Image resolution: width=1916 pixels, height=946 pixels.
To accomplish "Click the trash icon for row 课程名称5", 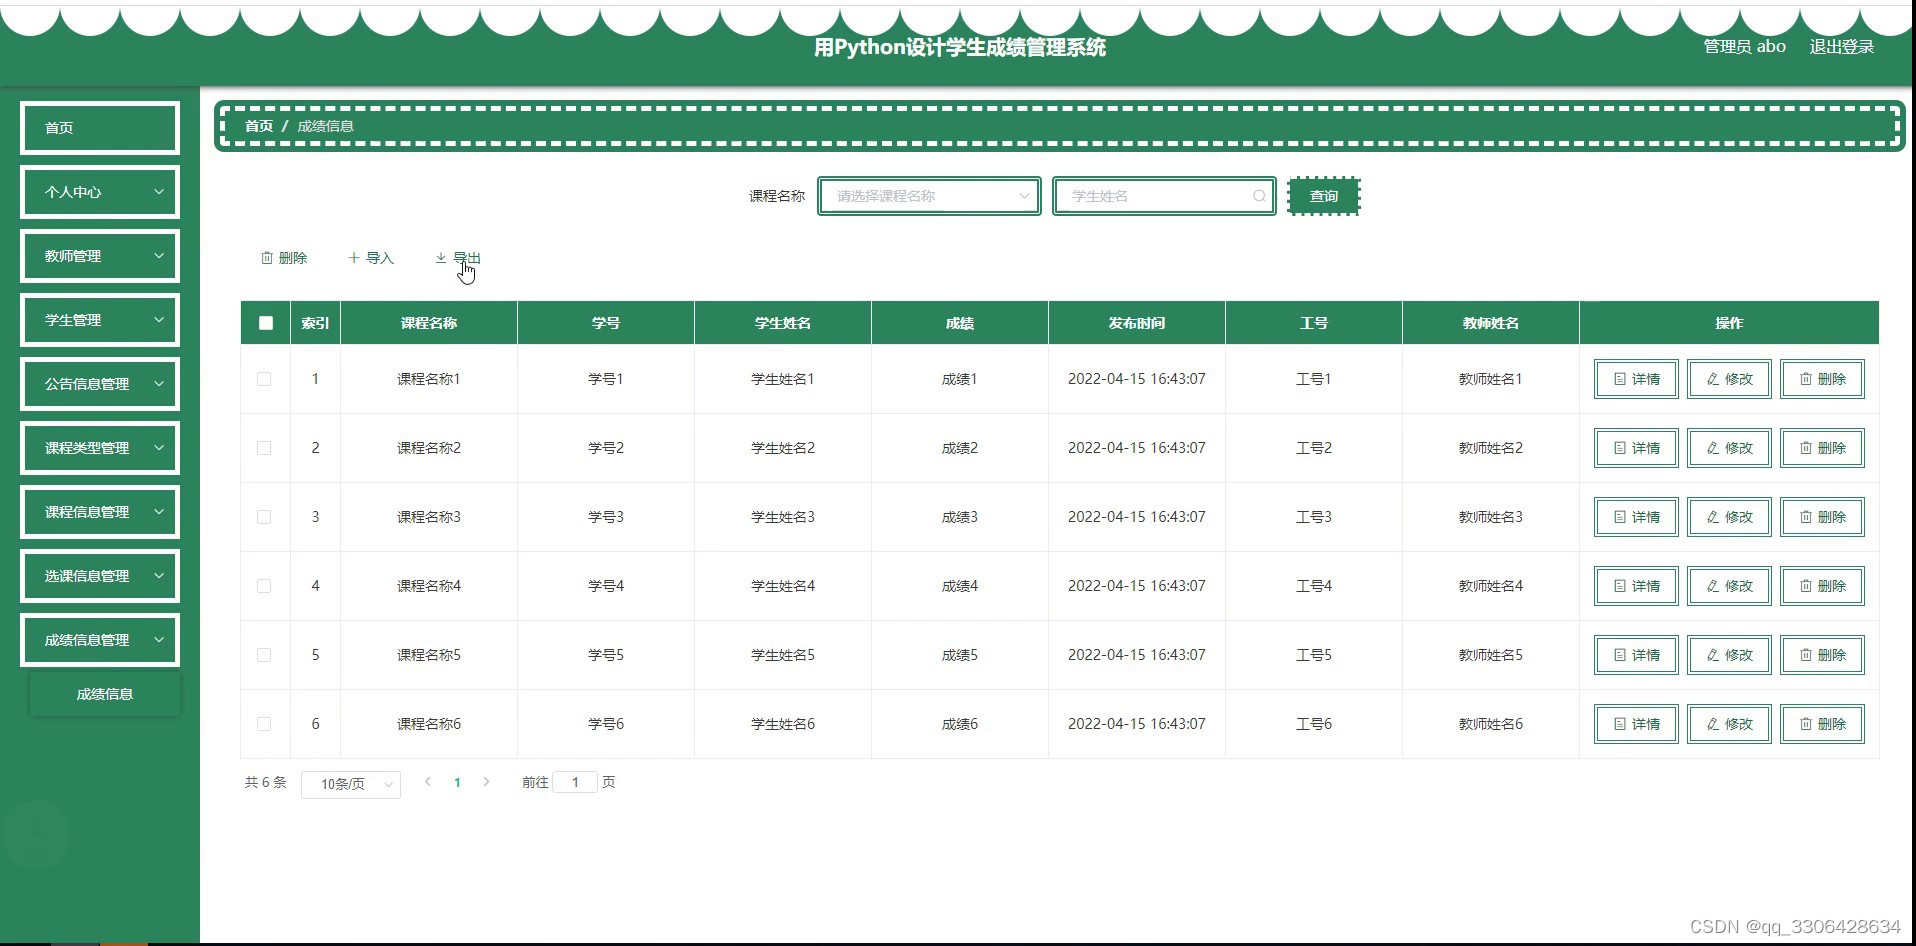I will (x=1806, y=655).
